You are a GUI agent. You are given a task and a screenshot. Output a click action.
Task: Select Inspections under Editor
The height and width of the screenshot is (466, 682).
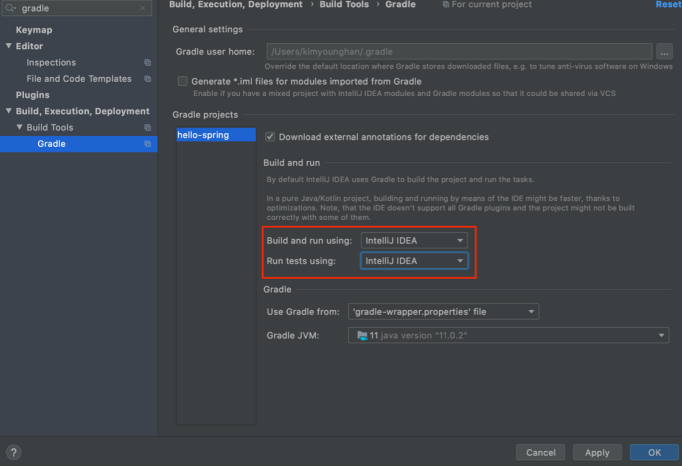[x=51, y=63]
